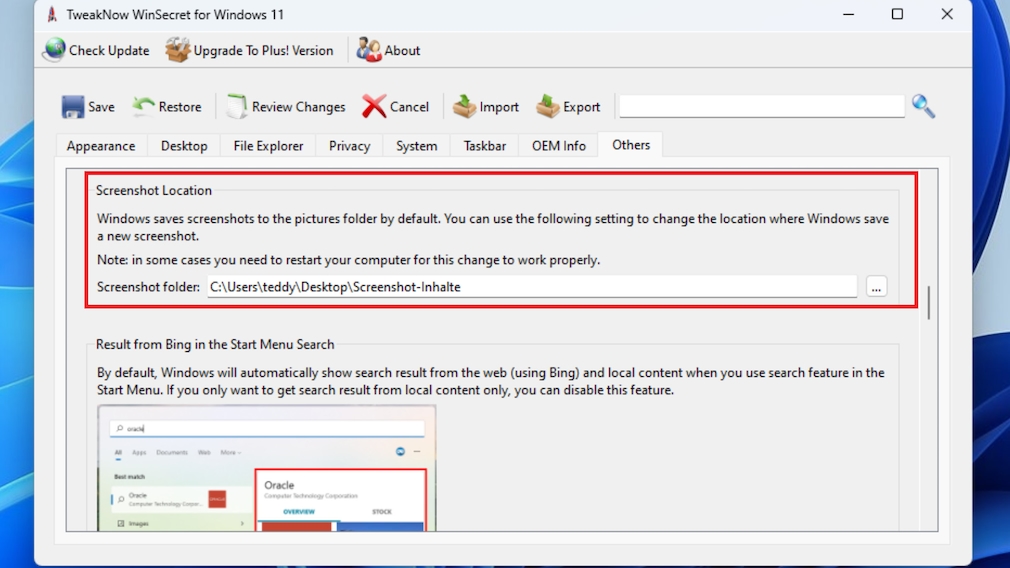Switch to the Appearance tab
This screenshot has height=568, width=1010.
(x=101, y=146)
